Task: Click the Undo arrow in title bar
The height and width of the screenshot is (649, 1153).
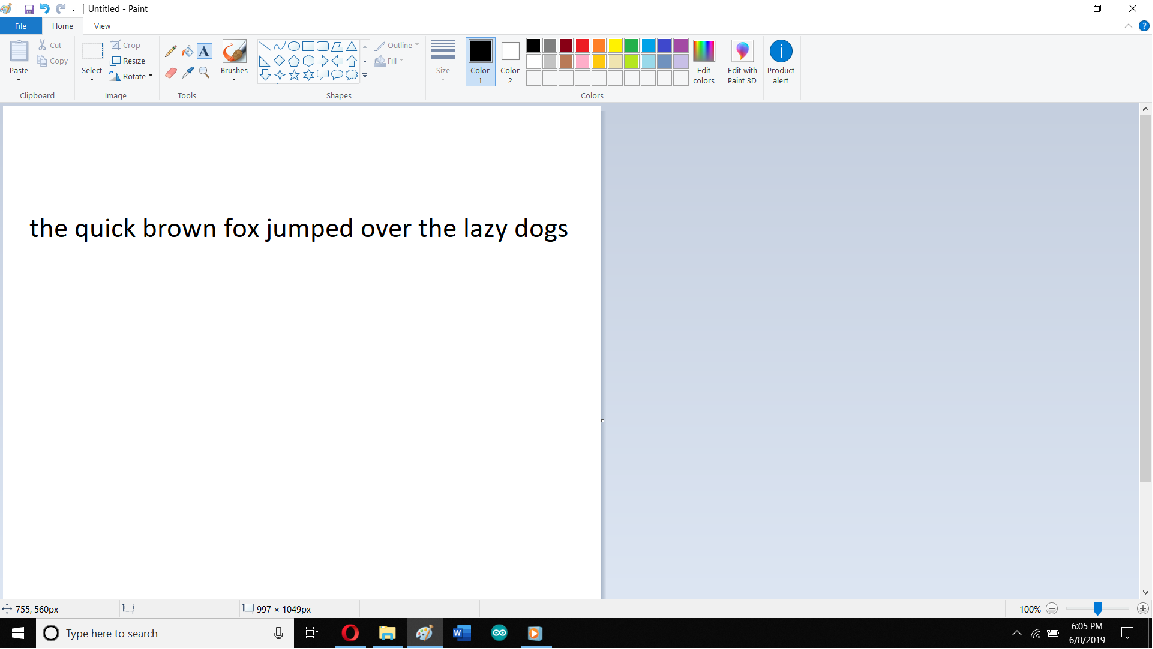Action: click(45, 9)
